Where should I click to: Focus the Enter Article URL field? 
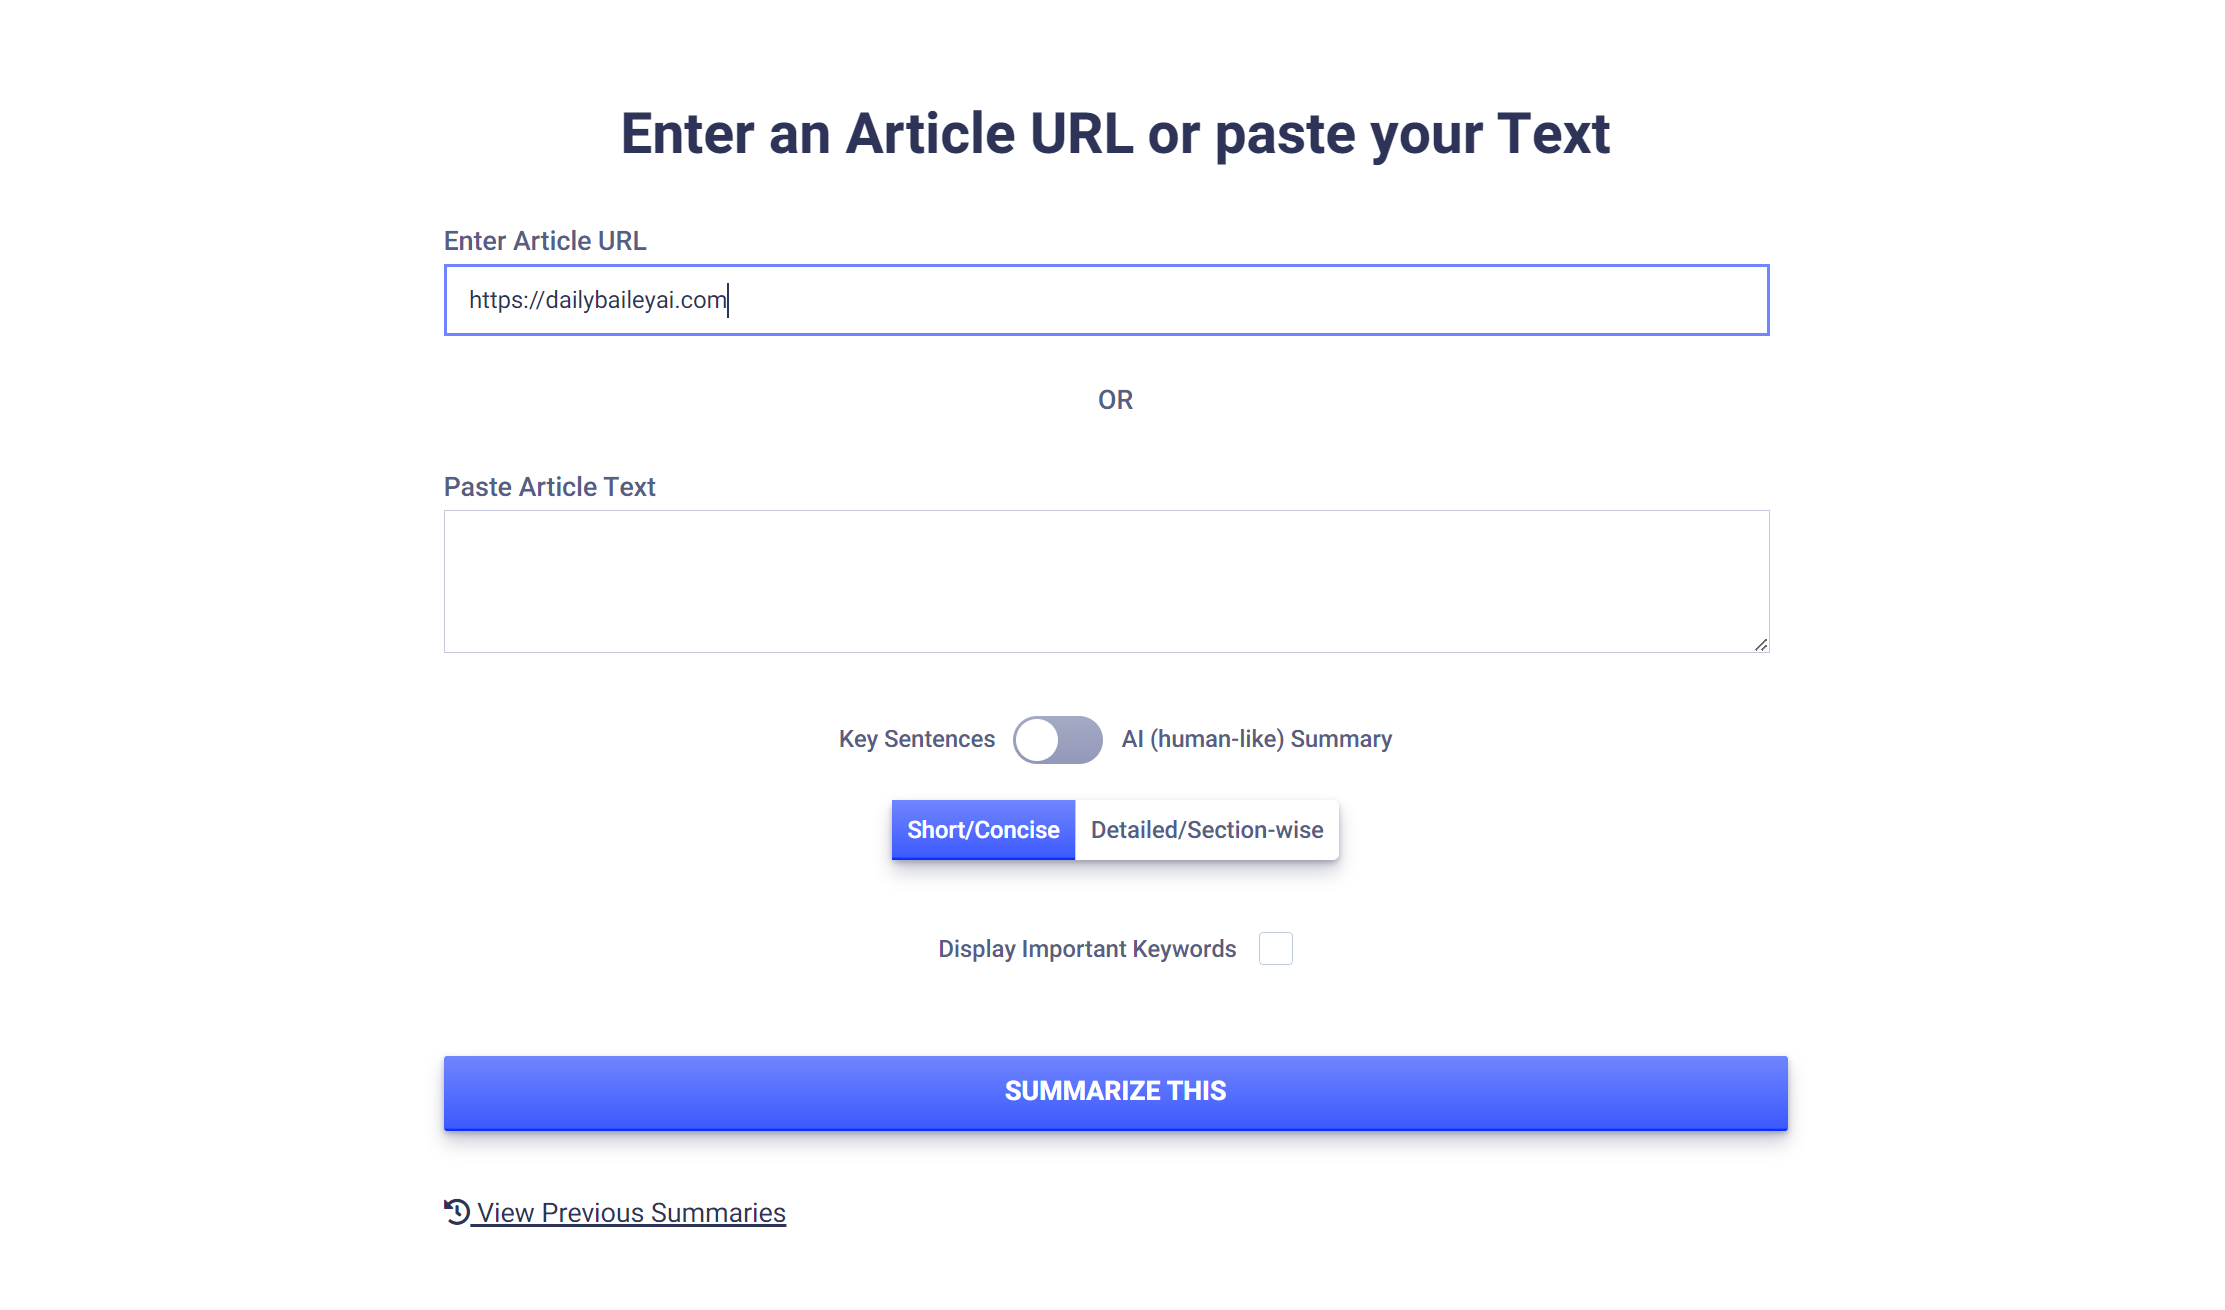(x=1107, y=300)
